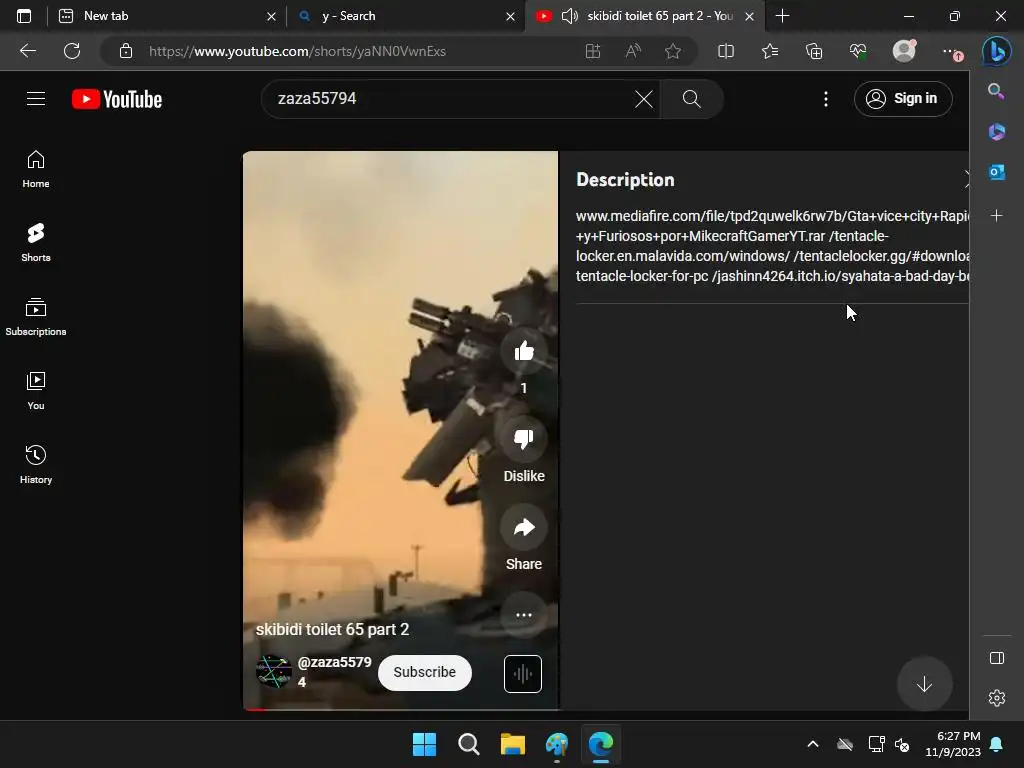1024x768 pixels.
Task: Open Edge profile account picture
Action: 904,51
